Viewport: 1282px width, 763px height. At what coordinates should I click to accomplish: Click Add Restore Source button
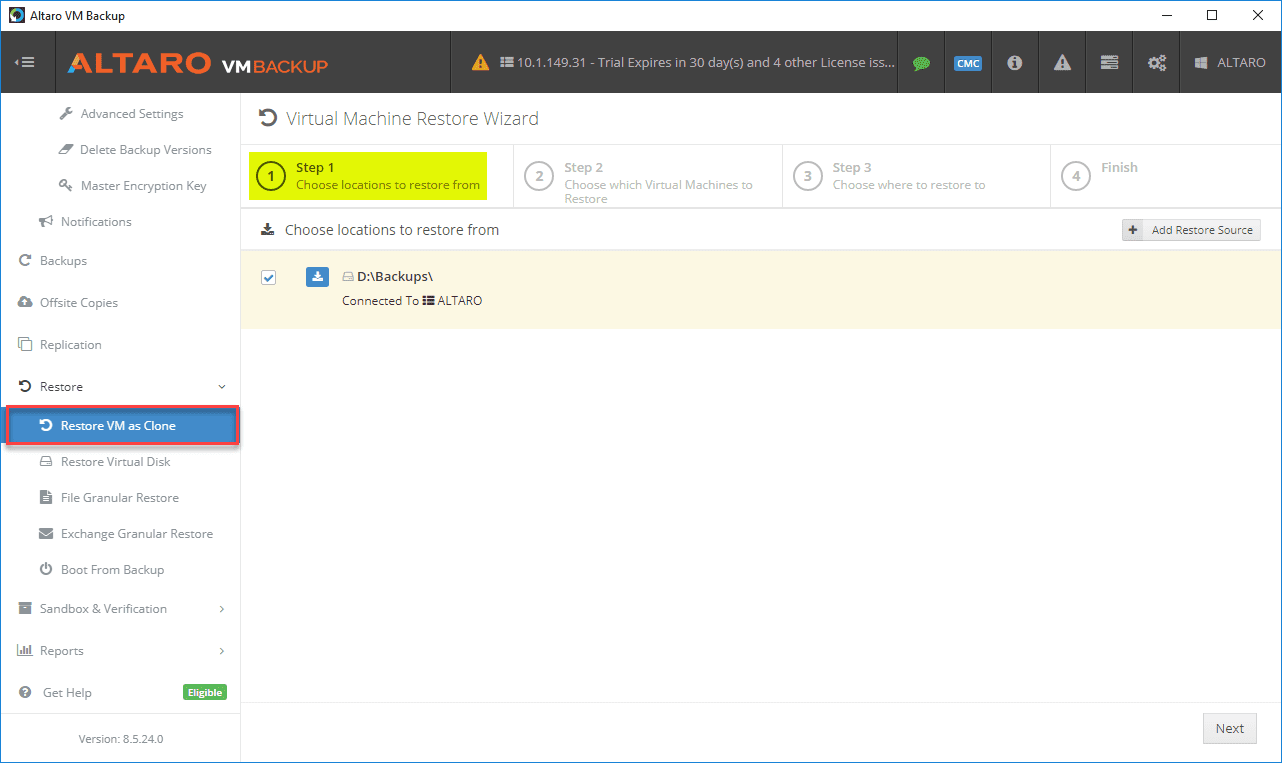pyautogui.click(x=1191, y=230)
